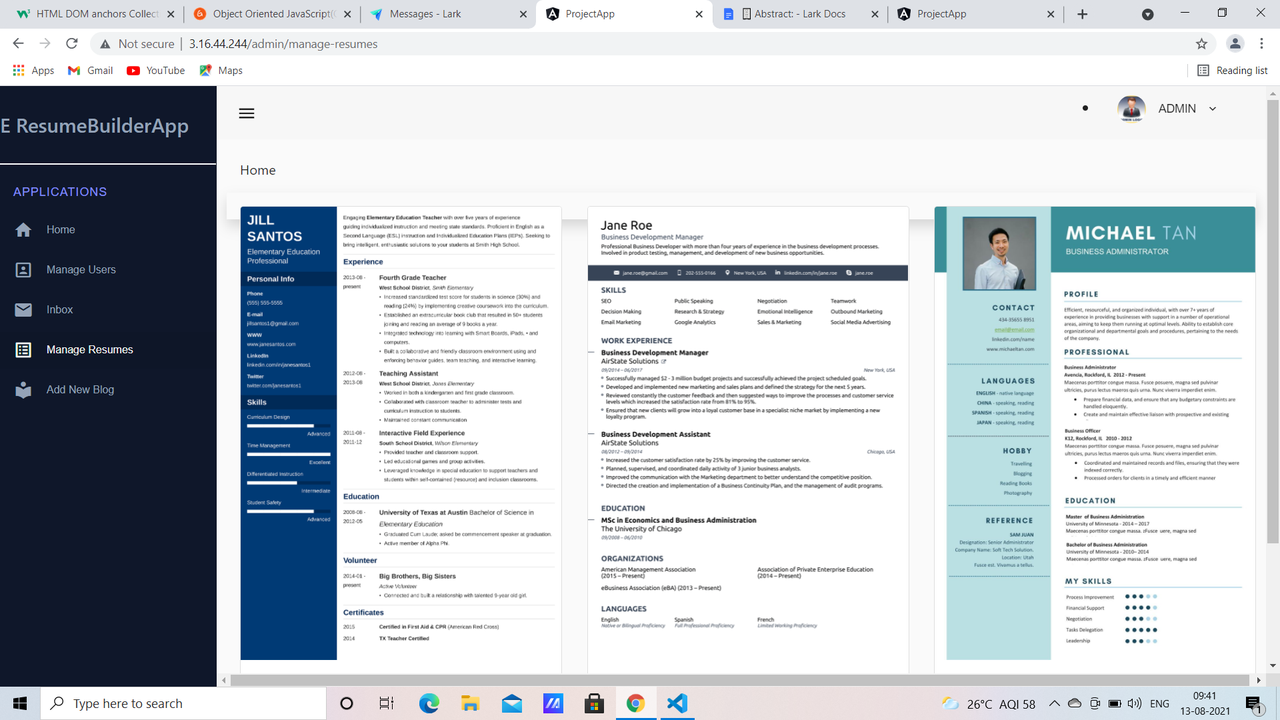Expand the ADMIN account dropdown
Screen dimensions: 1280x720
pos(1213,108)
